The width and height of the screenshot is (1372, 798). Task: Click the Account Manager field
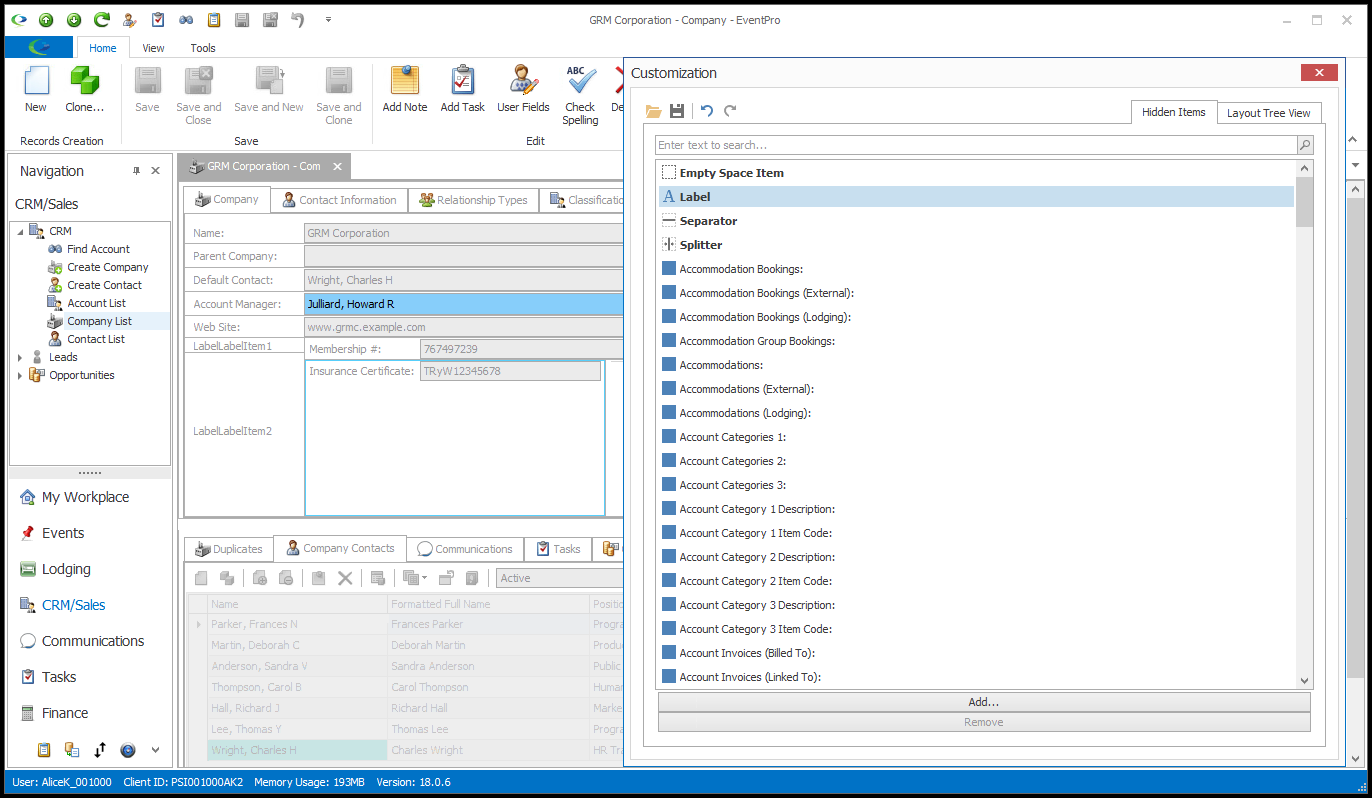tap(464, 303)
